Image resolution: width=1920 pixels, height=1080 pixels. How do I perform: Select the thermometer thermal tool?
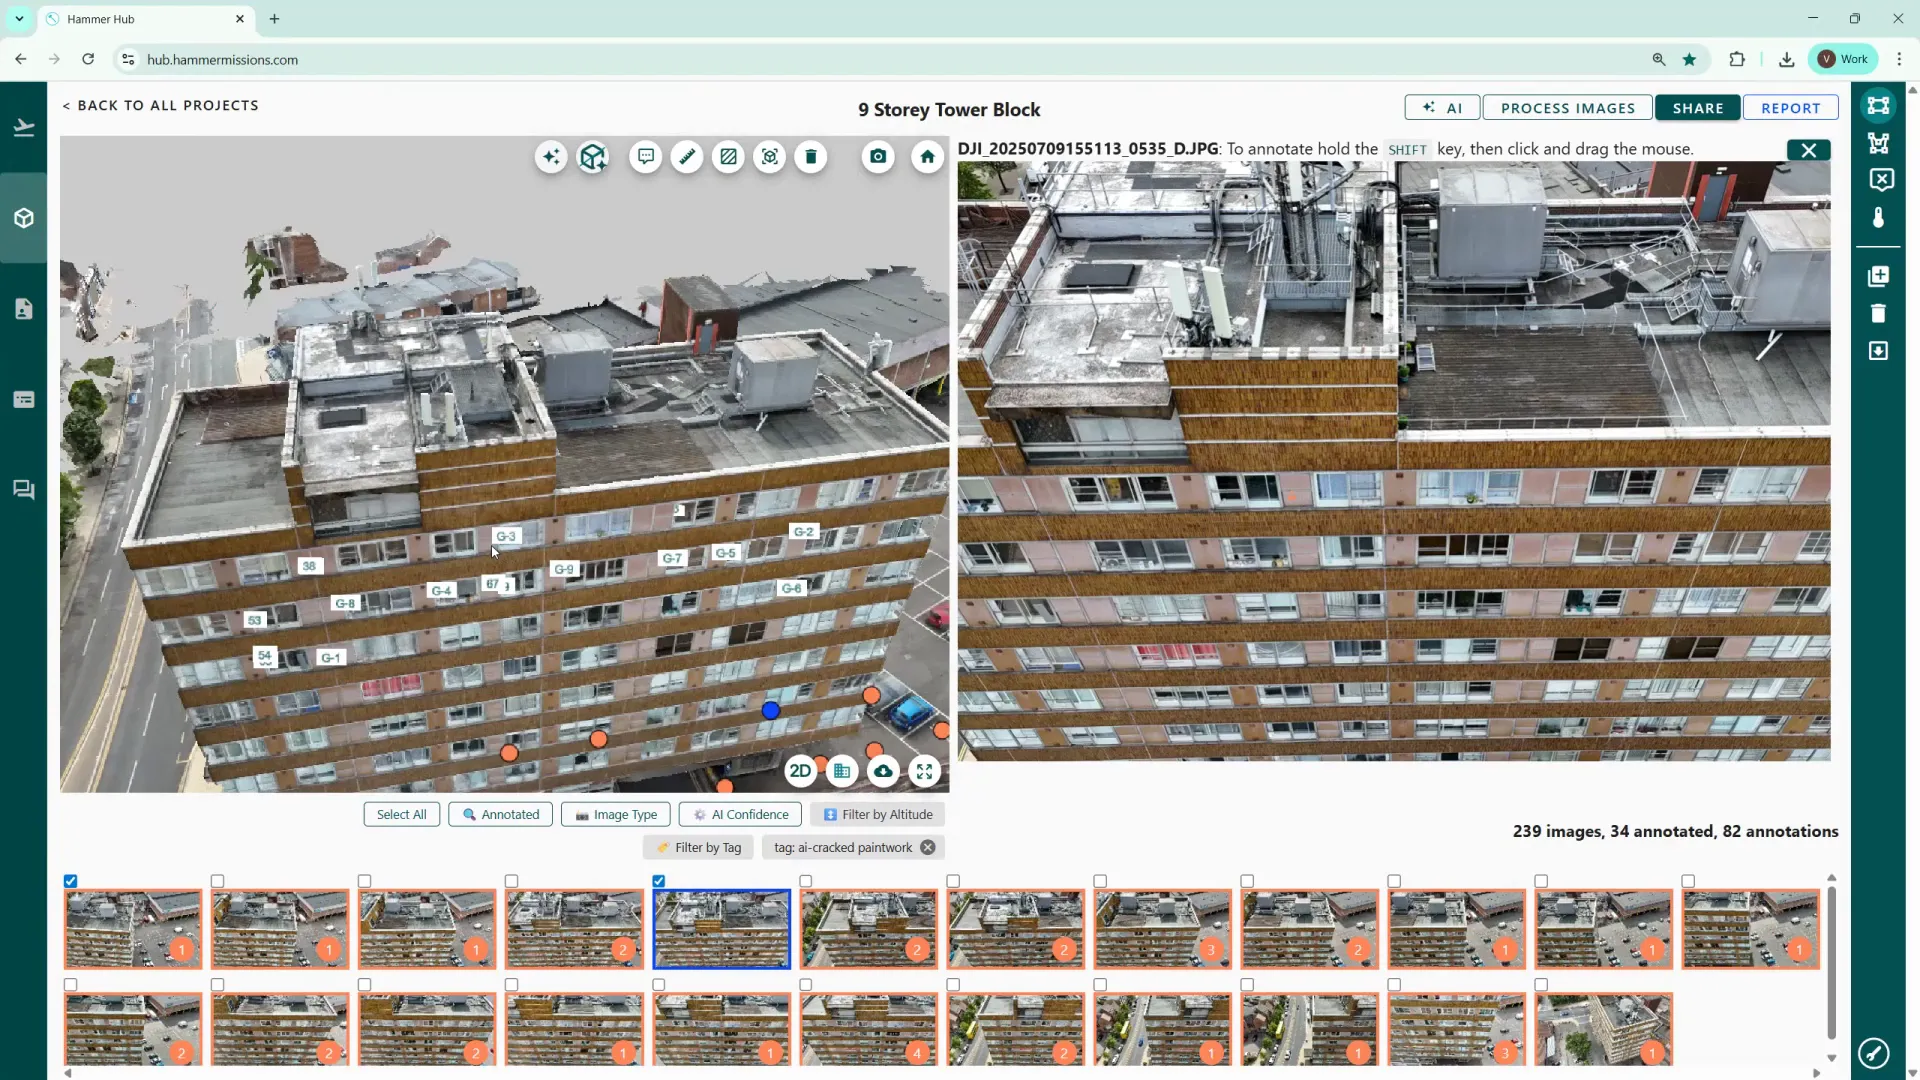coord(1878,217)
